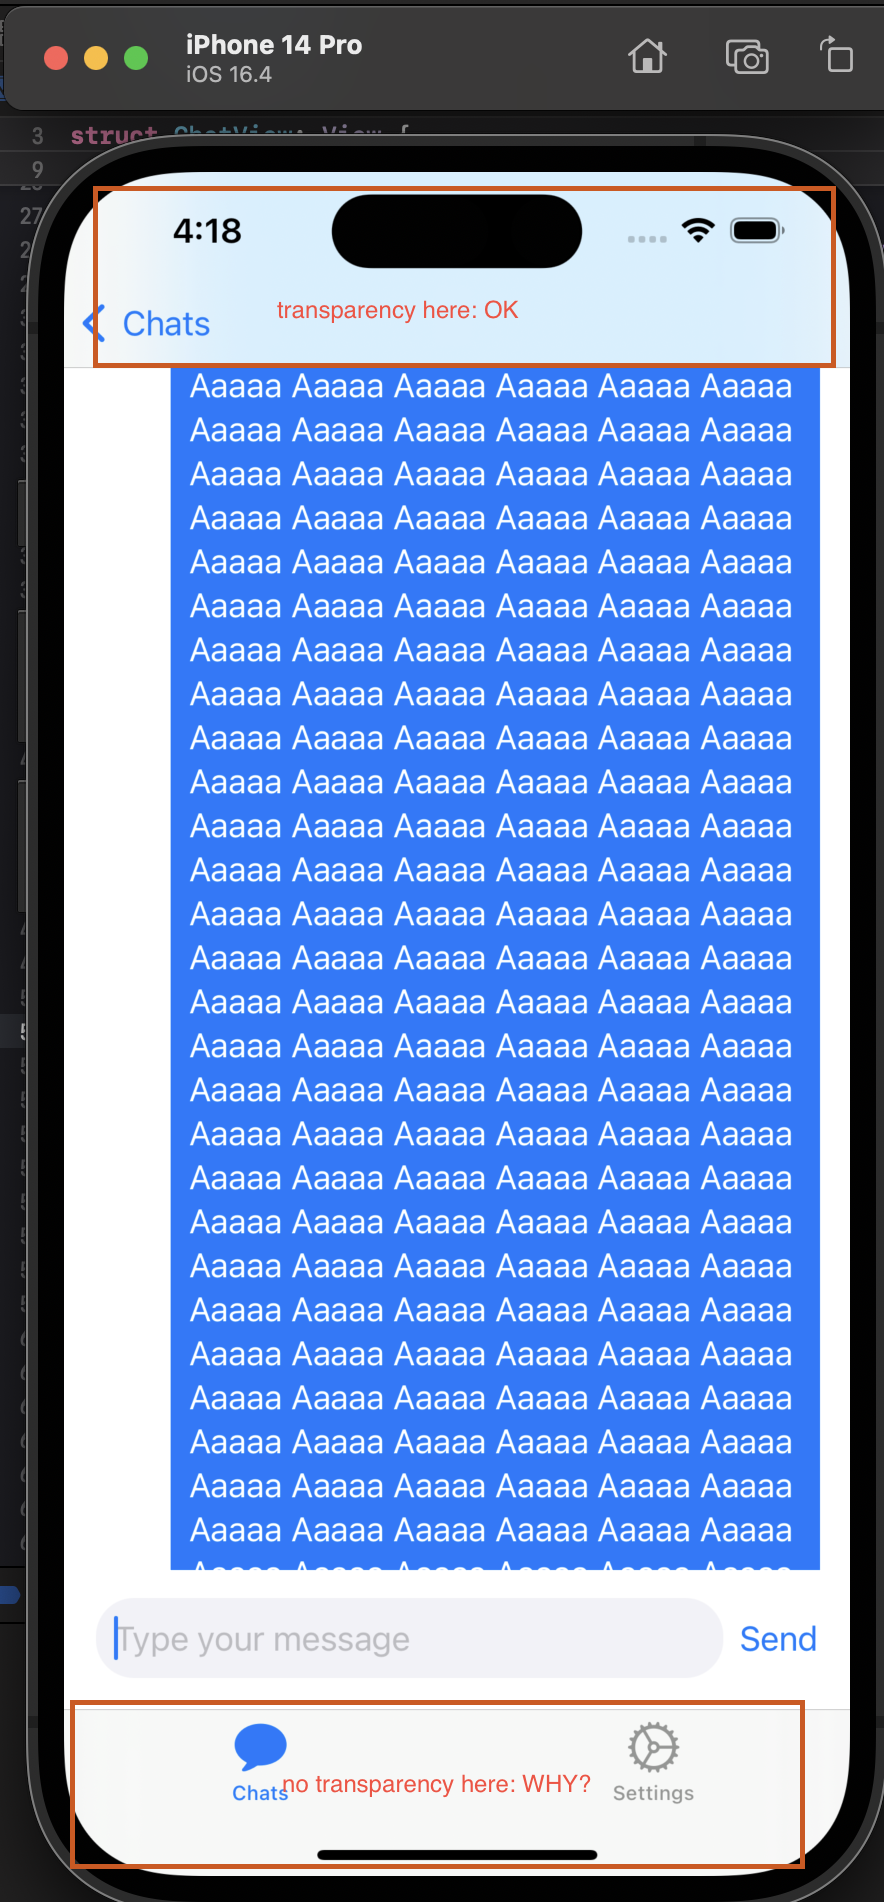The height and width of the screenshot is (1902, 884).
Task: Click the Wi-Fi icon in status bar
Action: (698, 231)
